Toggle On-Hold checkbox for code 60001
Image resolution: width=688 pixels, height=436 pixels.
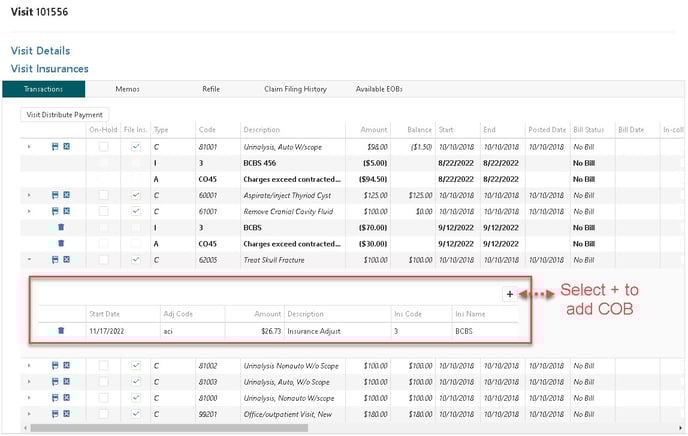(104, 195)
